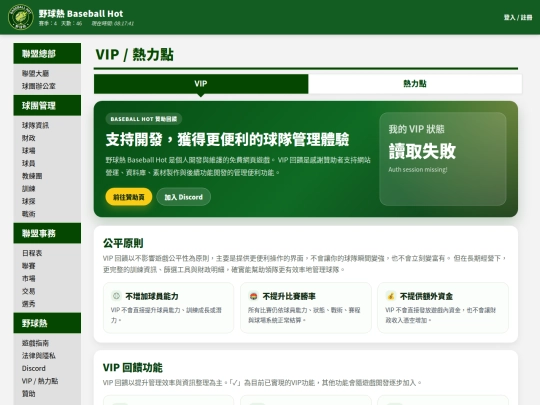Open the 聯賽 sidebar link

[x=29, y=266]
